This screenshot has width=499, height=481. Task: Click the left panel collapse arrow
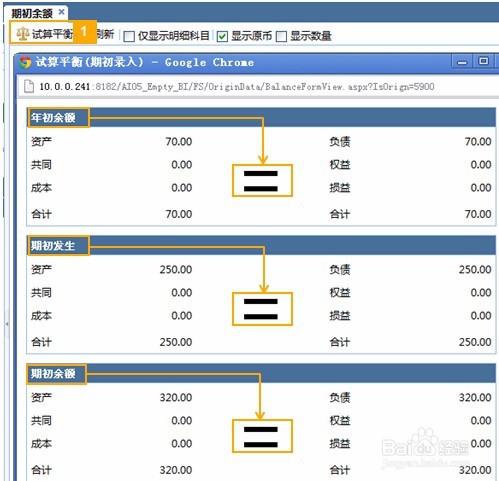pyautogui.click(x=7, y=324)
